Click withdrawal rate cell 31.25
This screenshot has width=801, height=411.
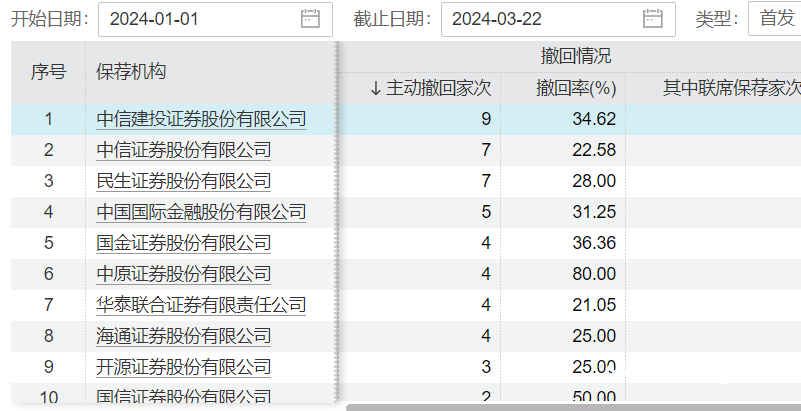click(x=594, y=212)
